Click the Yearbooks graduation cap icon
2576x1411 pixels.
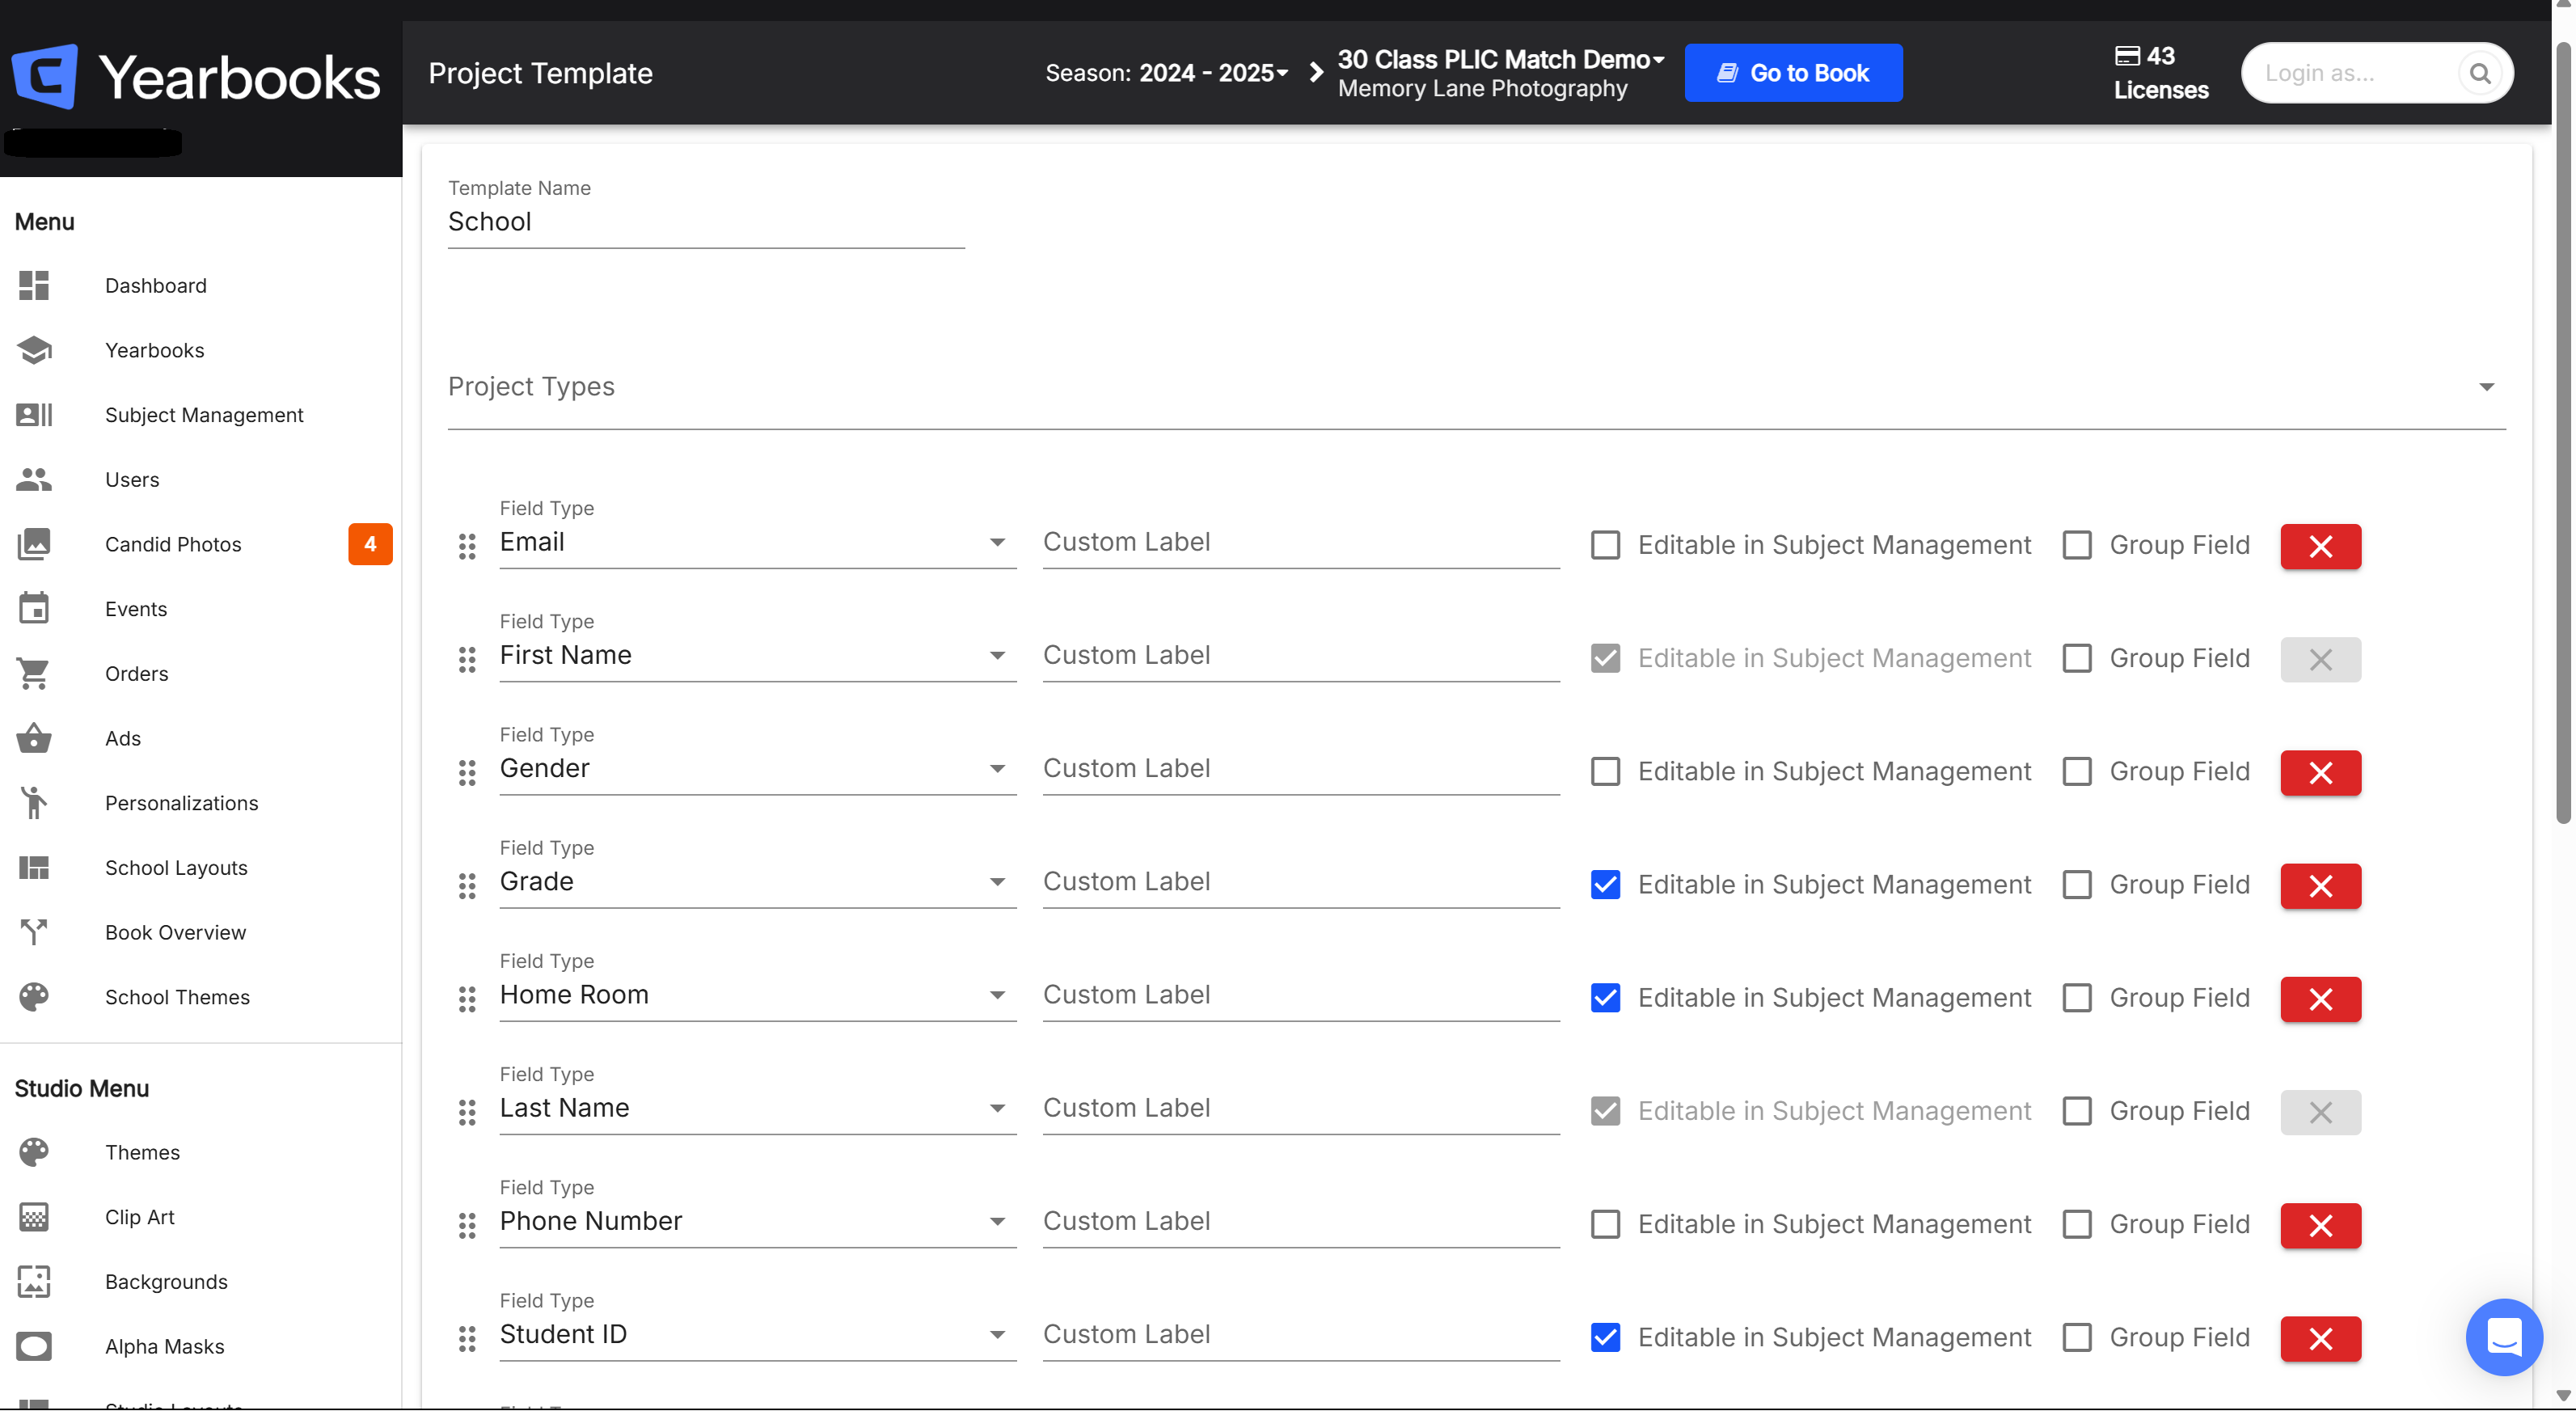pos(34,350)
